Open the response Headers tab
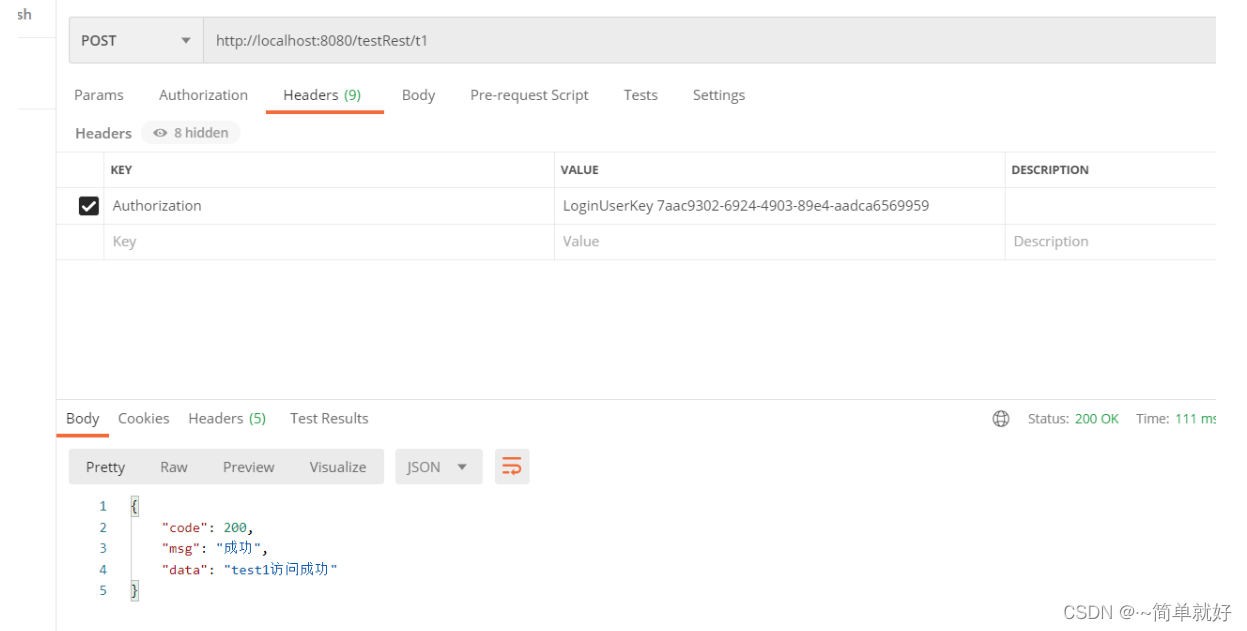Screen dimensions: 1247x631 [x=227, y=418]
